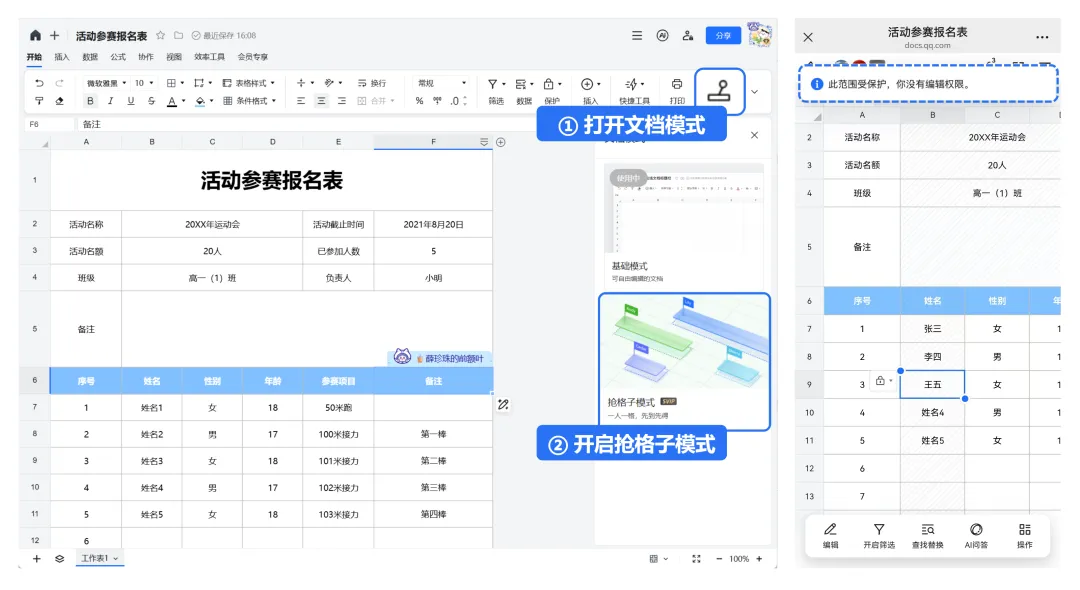Switch to the 公式 tab
This screenshot has height=590, width=1080.
(x=118, y=57)
